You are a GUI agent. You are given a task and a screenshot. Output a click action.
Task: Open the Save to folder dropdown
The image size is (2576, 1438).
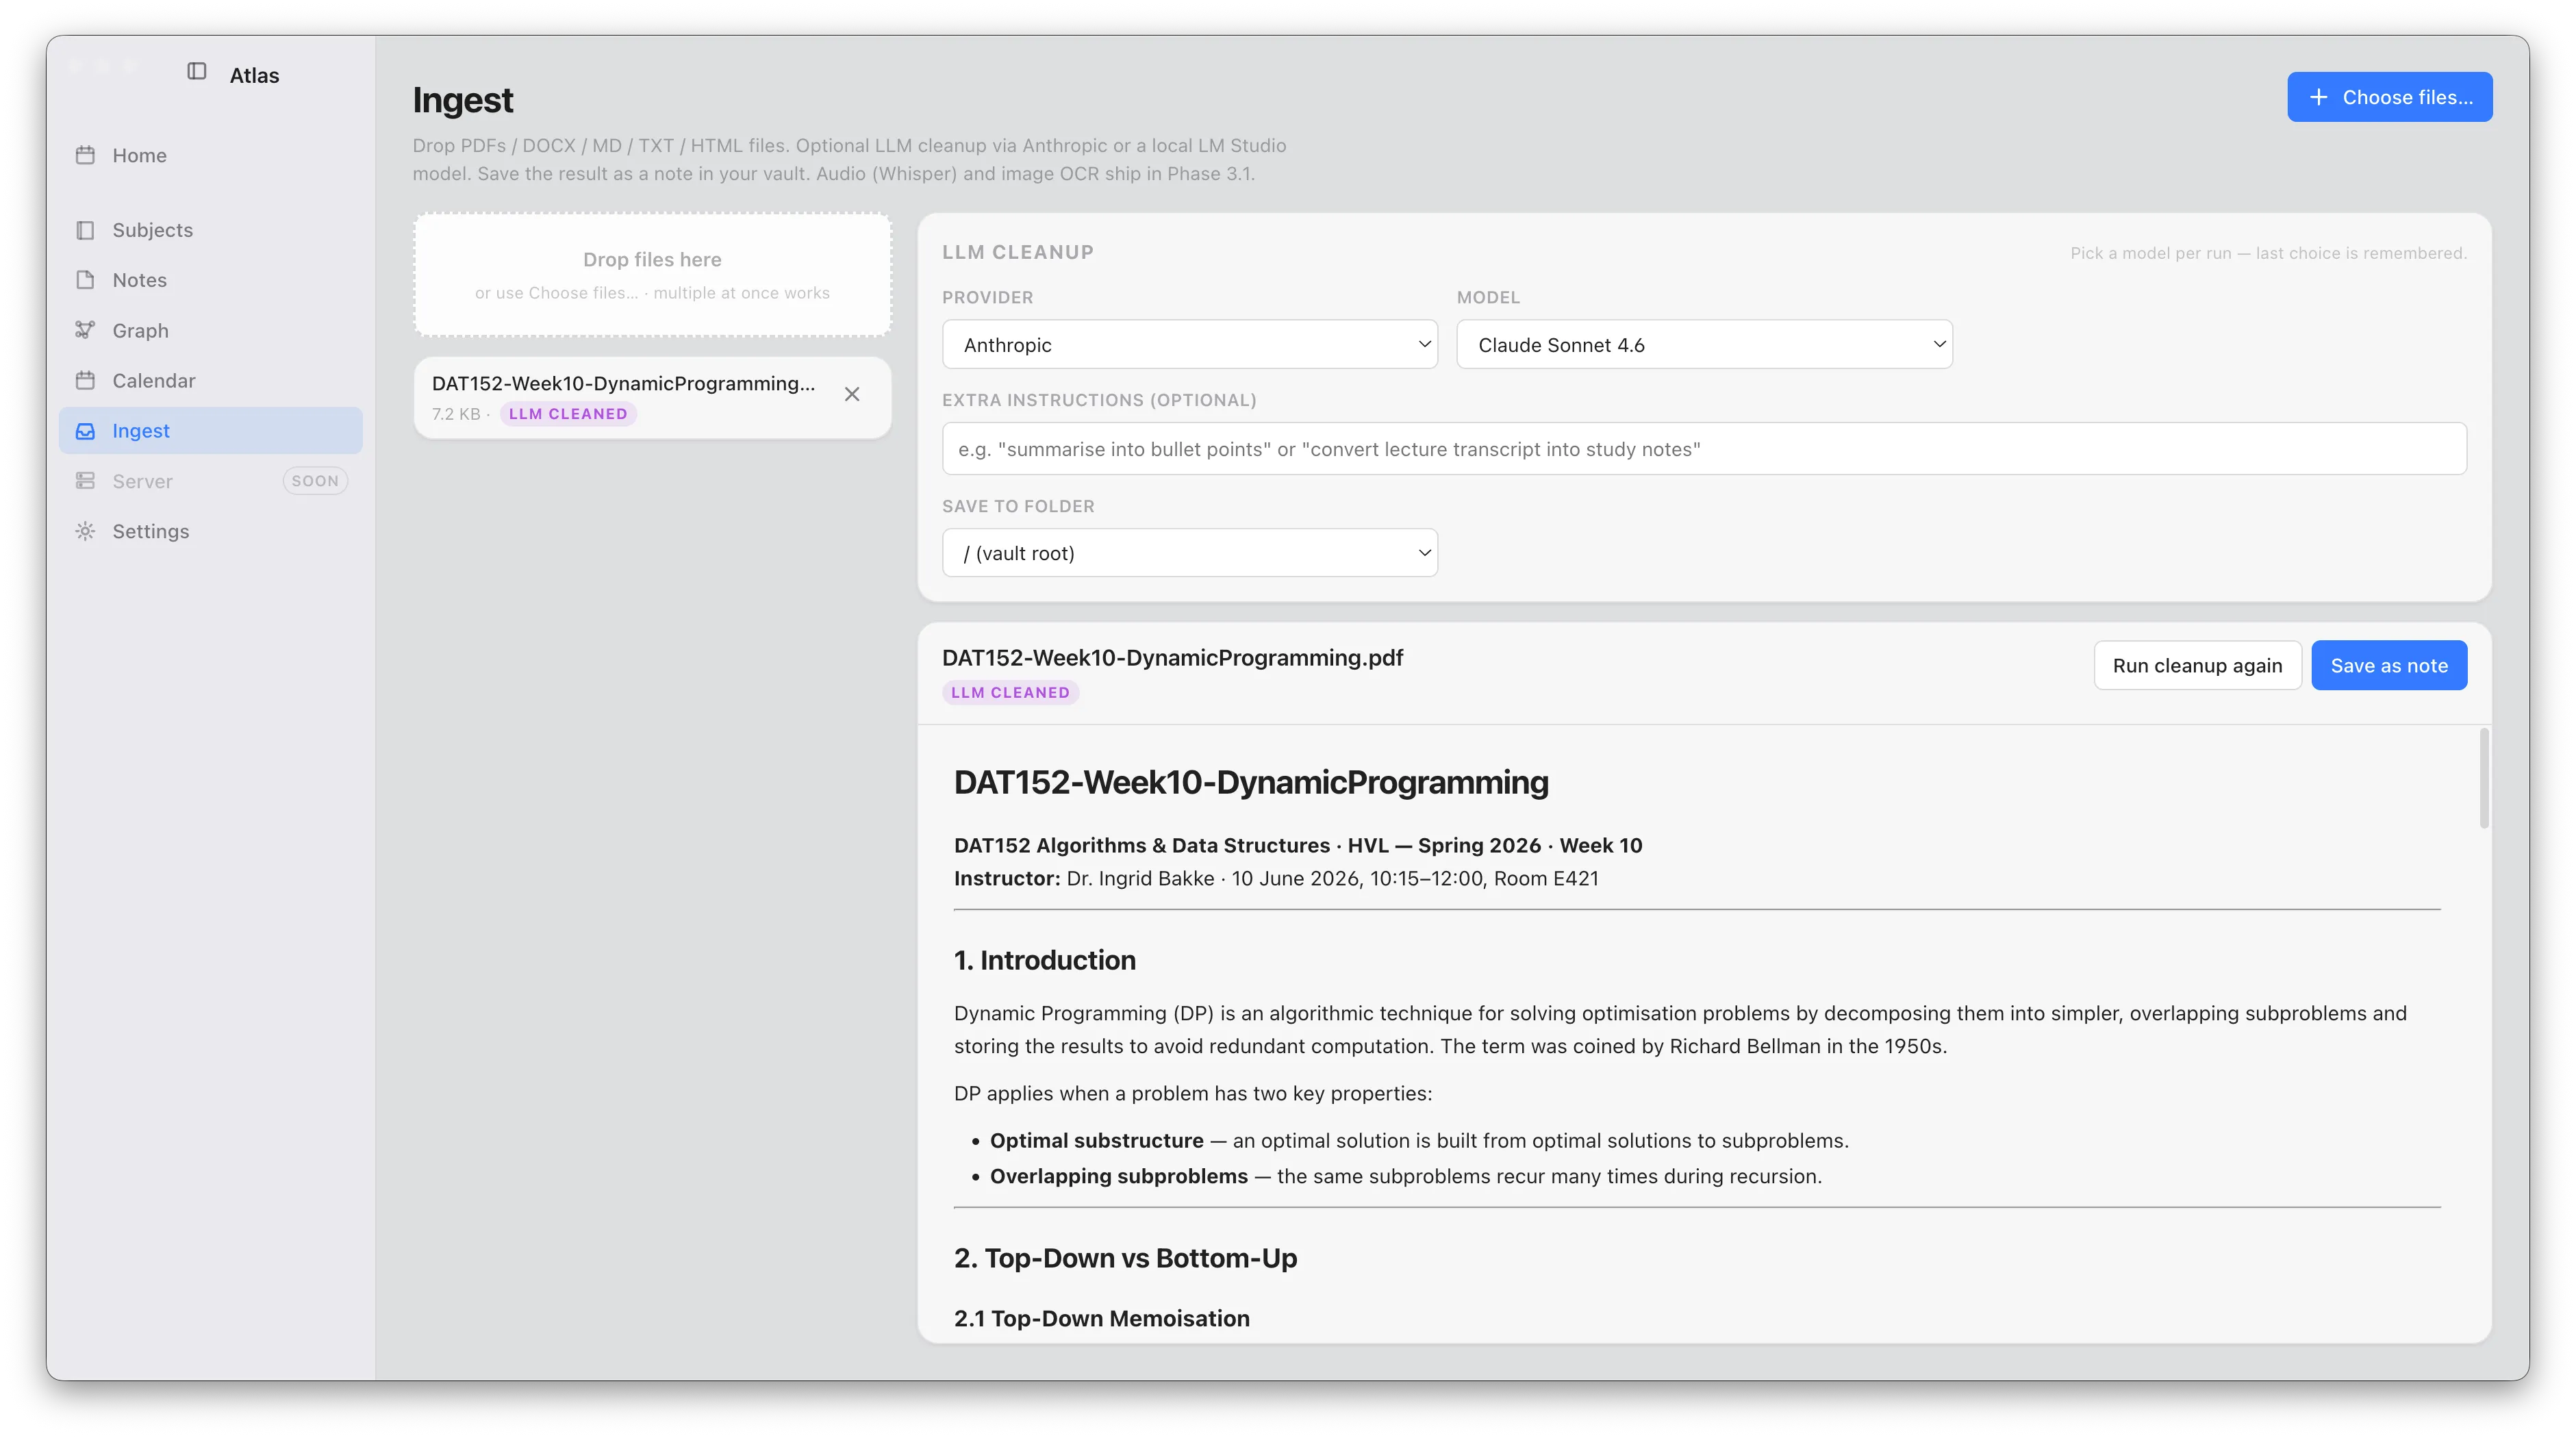1190,553
